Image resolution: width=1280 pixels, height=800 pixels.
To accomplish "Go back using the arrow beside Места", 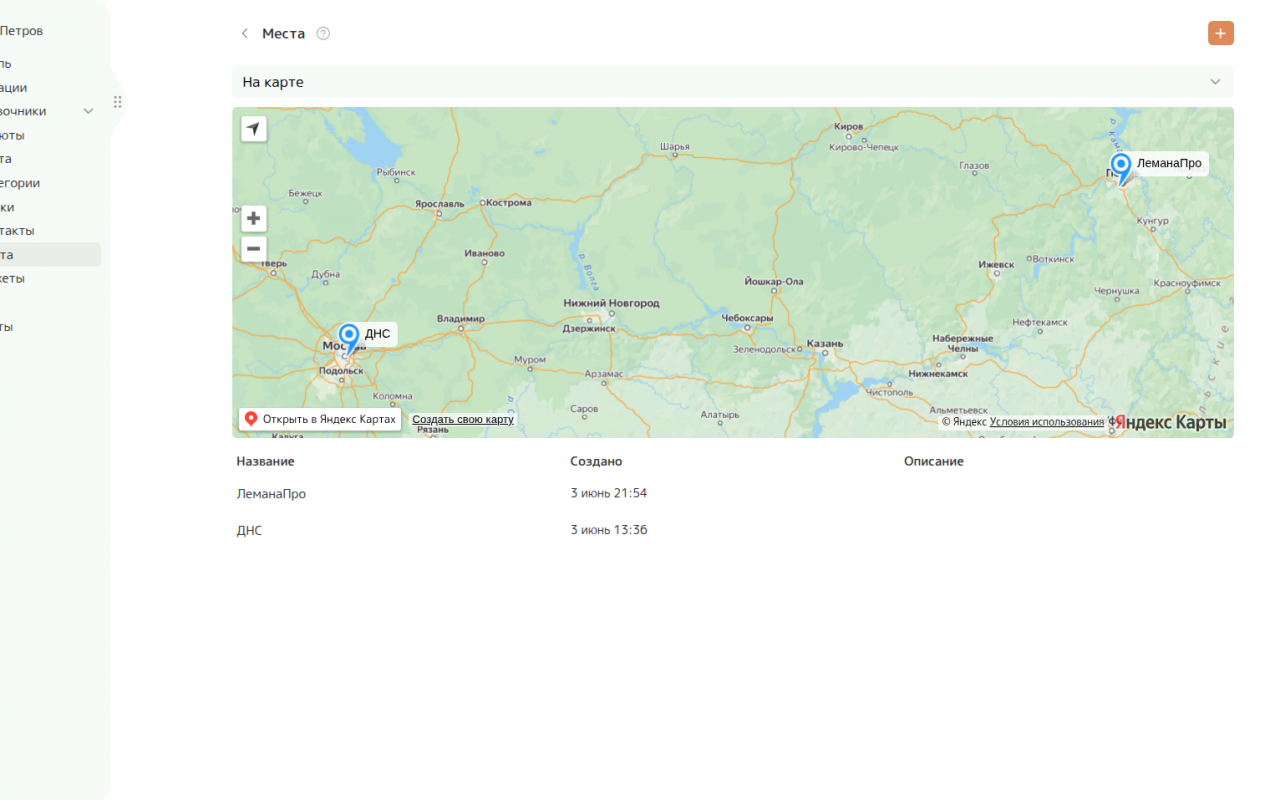I will (x=244, y=33).
